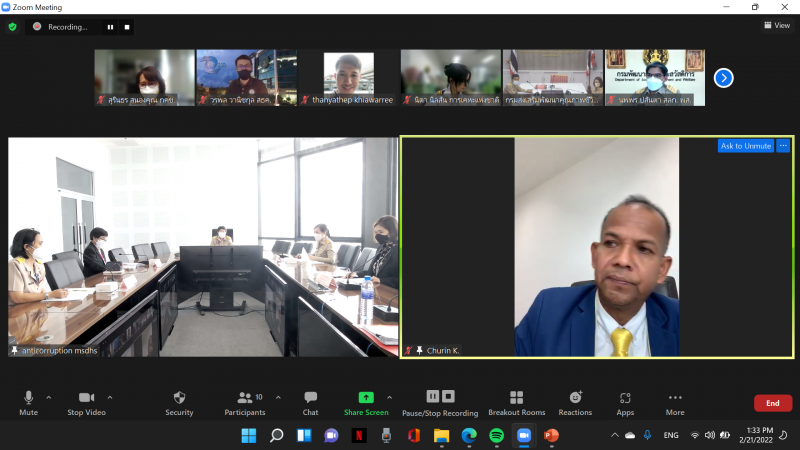Open Breakout Rooms

coord(516,403)
